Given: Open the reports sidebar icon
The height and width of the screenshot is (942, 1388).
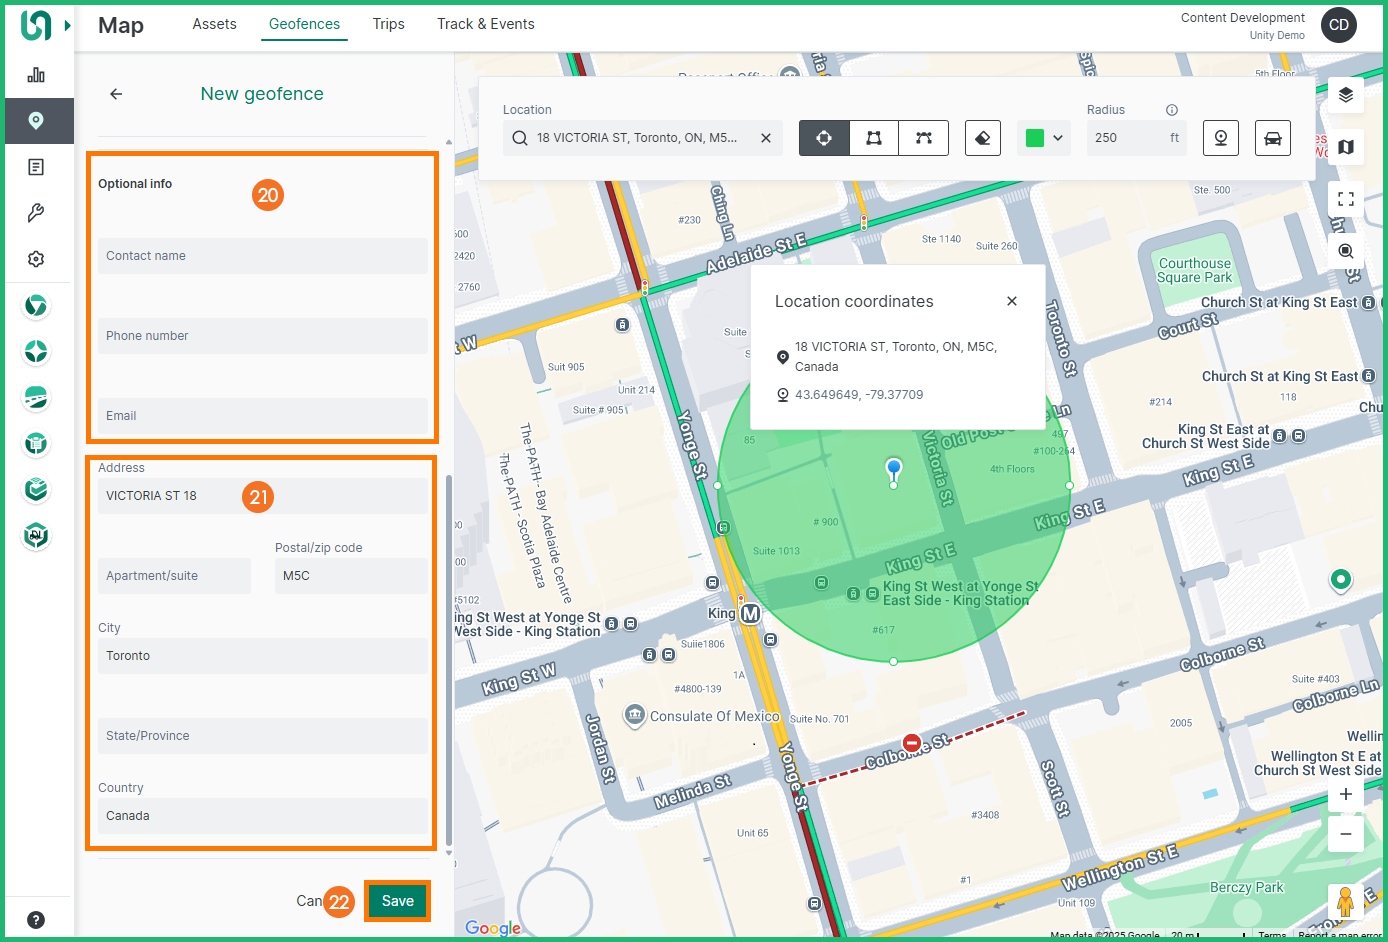Looking at the screenshot, I should [36, 167].
